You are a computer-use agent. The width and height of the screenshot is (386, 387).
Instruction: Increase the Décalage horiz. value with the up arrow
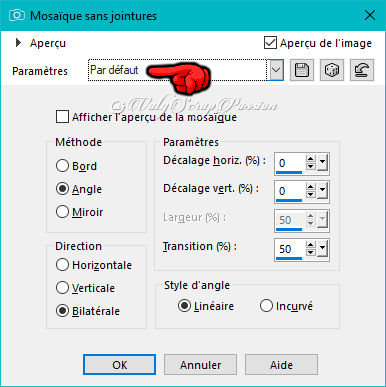[311, 159]
